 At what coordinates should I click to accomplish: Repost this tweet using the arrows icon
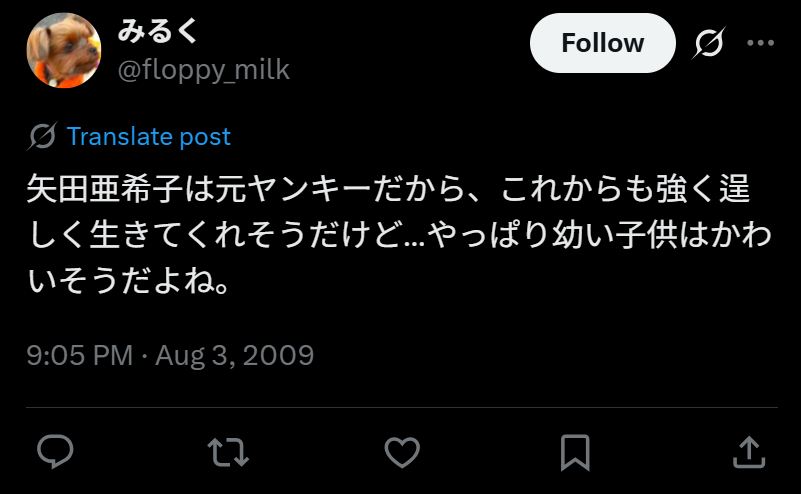(x=228, y=452)
